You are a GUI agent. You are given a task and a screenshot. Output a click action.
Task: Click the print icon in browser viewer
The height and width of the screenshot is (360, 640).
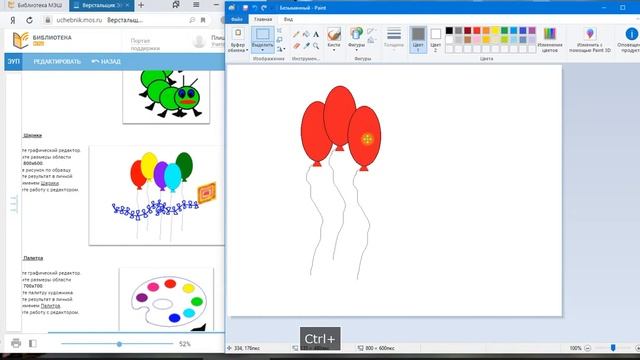16,343
